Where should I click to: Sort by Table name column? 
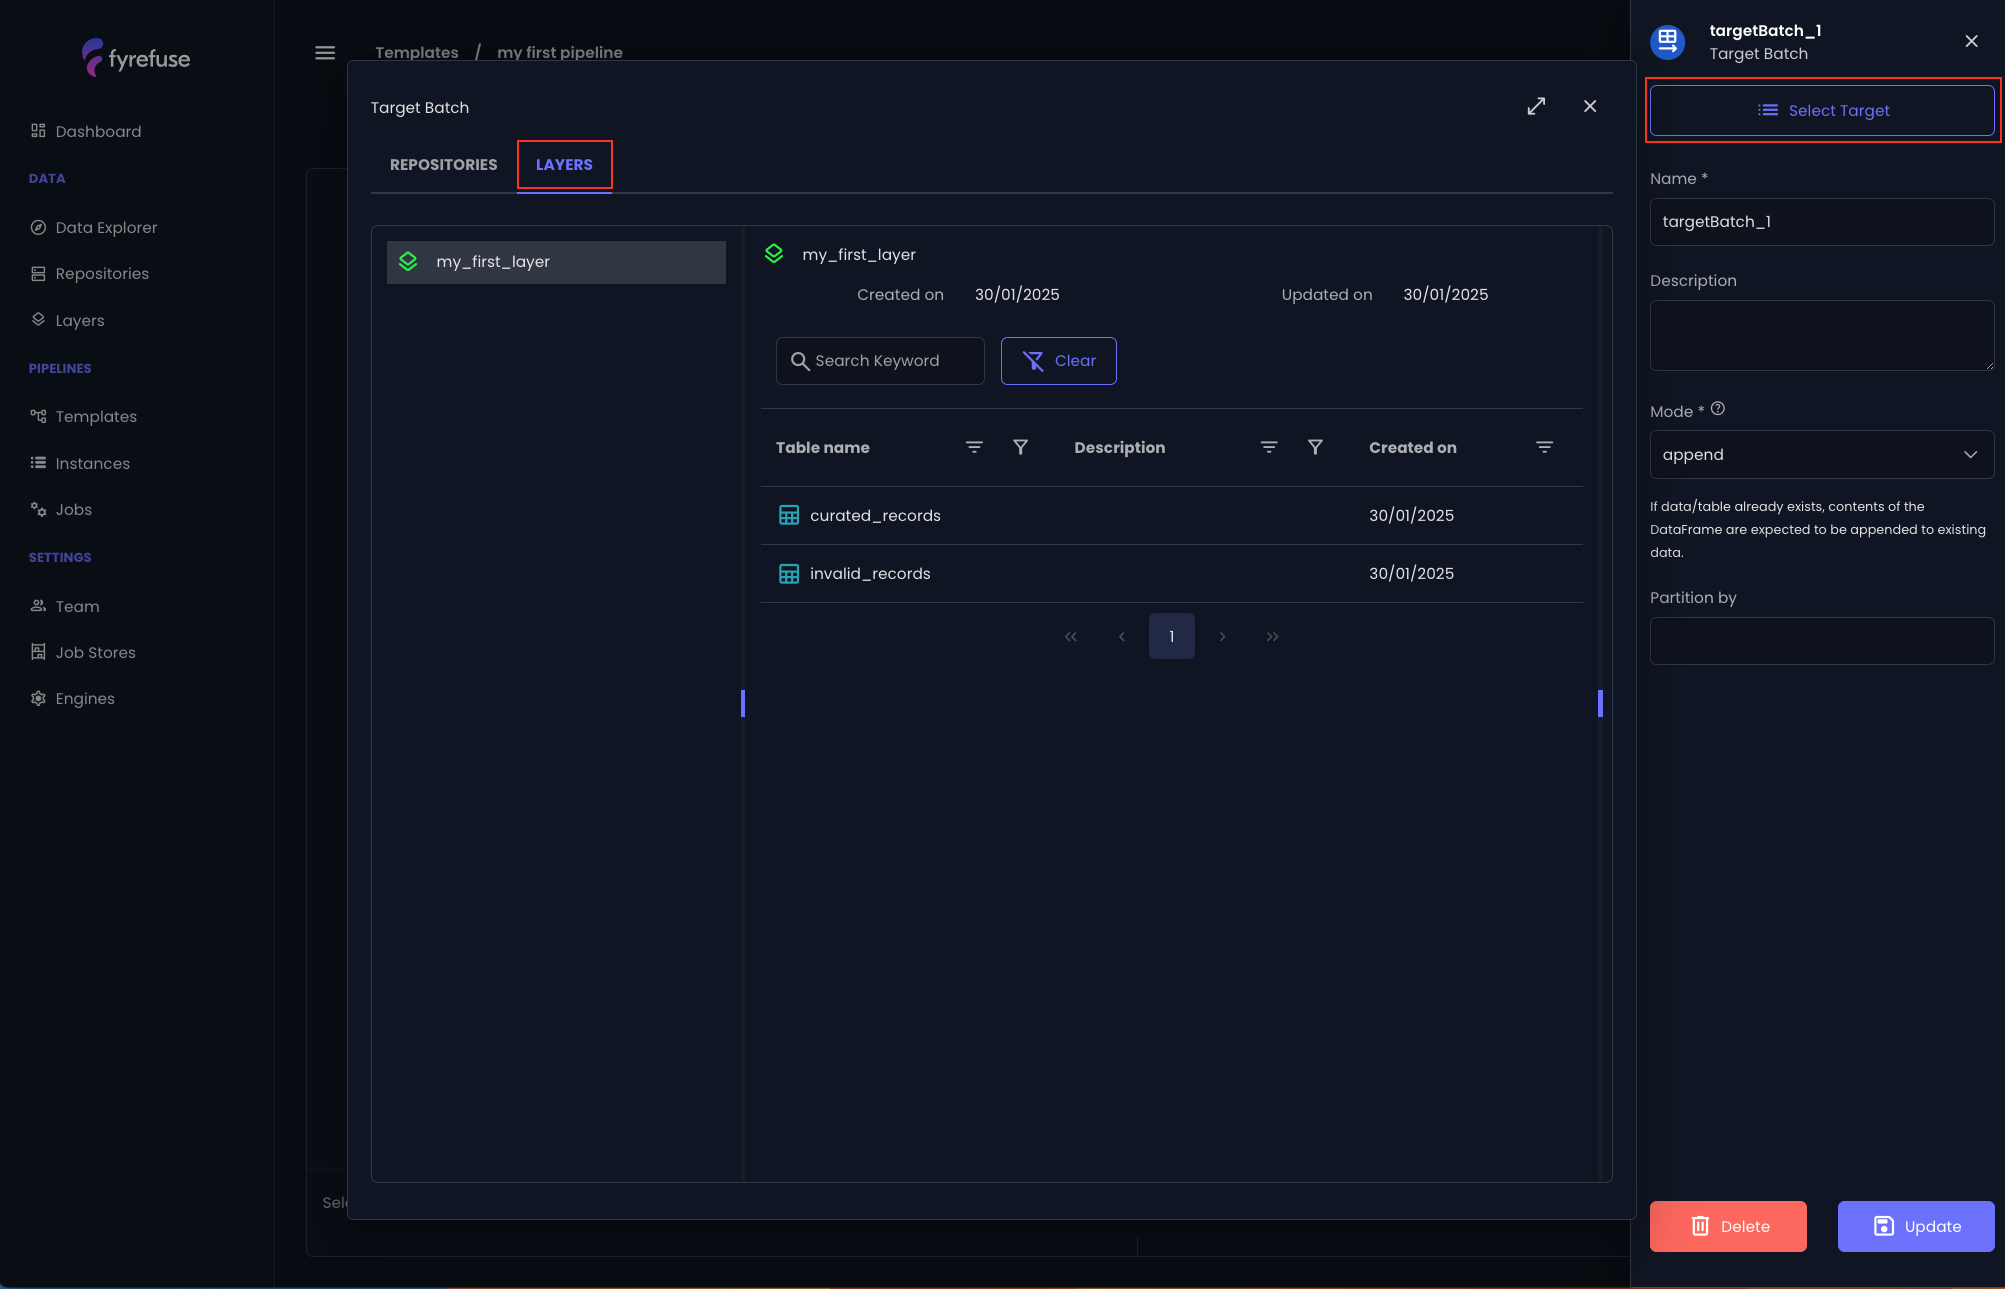(x=974, y=447)
